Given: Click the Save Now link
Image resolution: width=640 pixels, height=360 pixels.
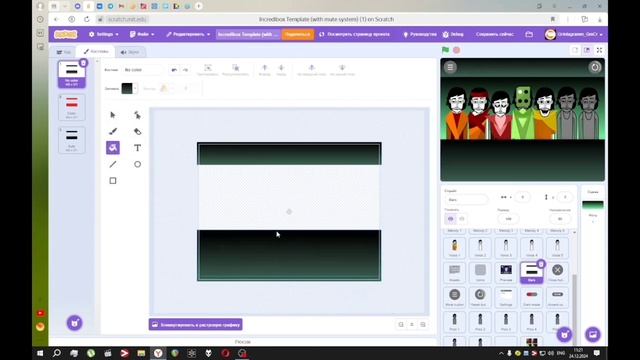Looking at the screenshot, I should click(x=495, y=34).
